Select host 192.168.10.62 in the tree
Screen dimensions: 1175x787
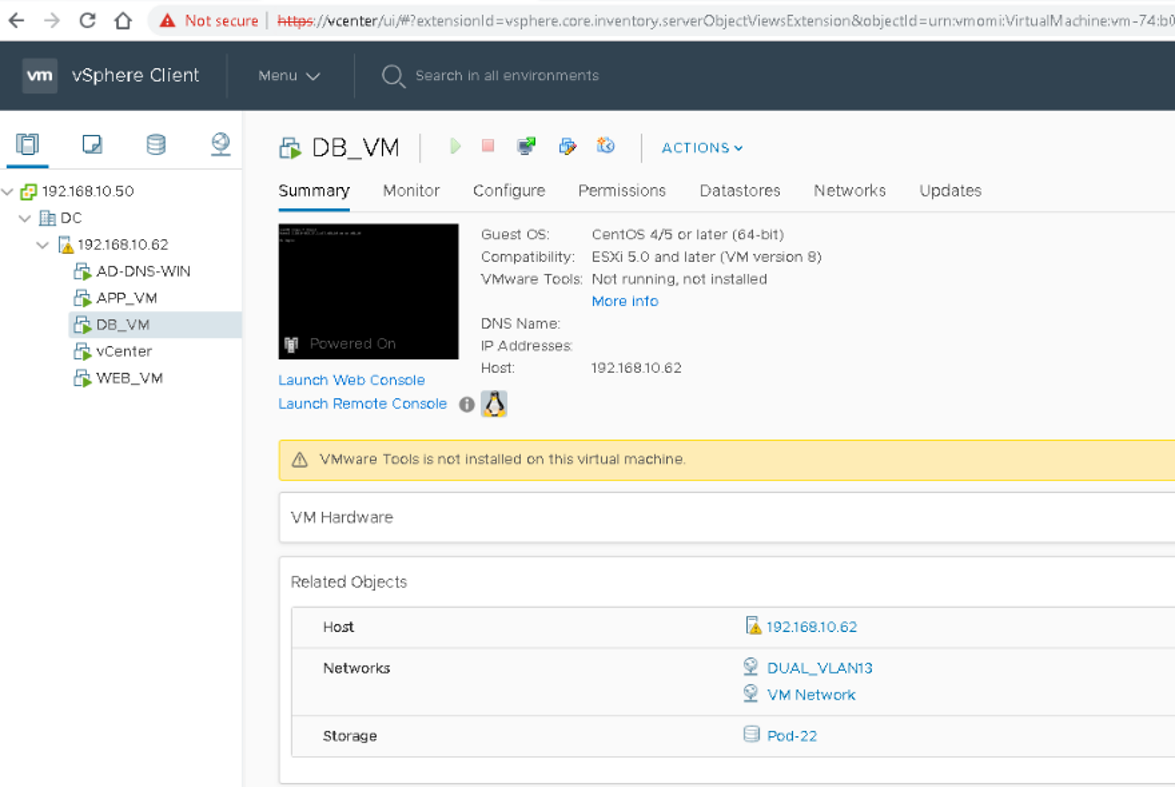(x=122, y=245)
